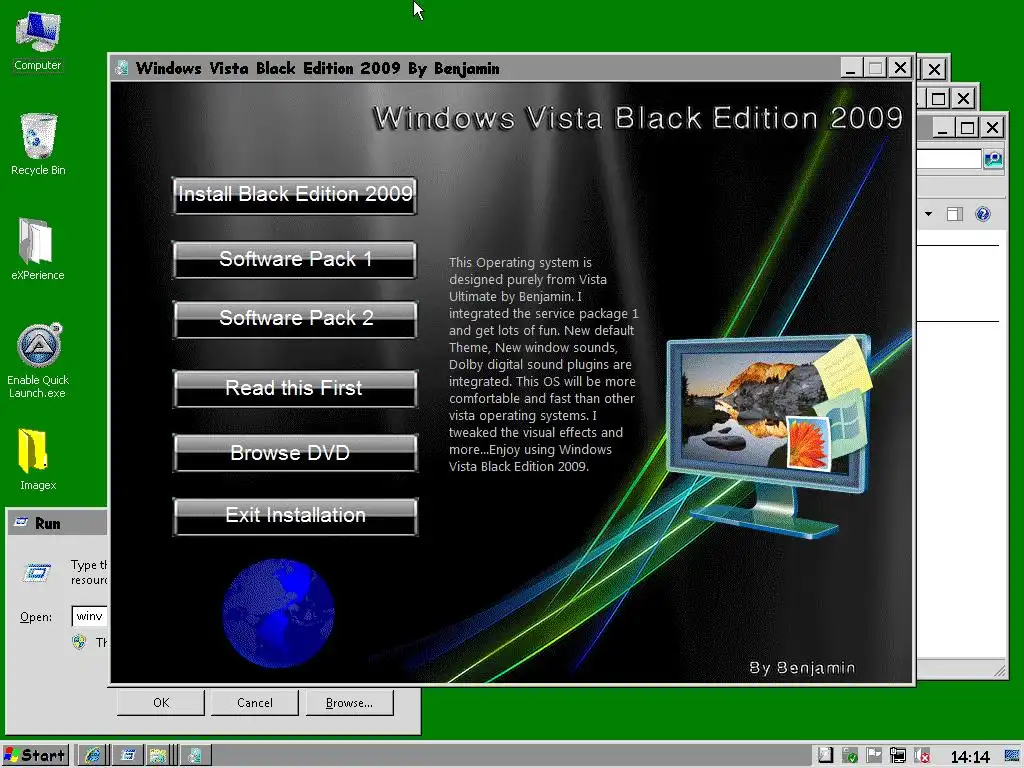Click Browse... in the Run dialog
The width and height of the screenshot is (1024, 768).
349,703
